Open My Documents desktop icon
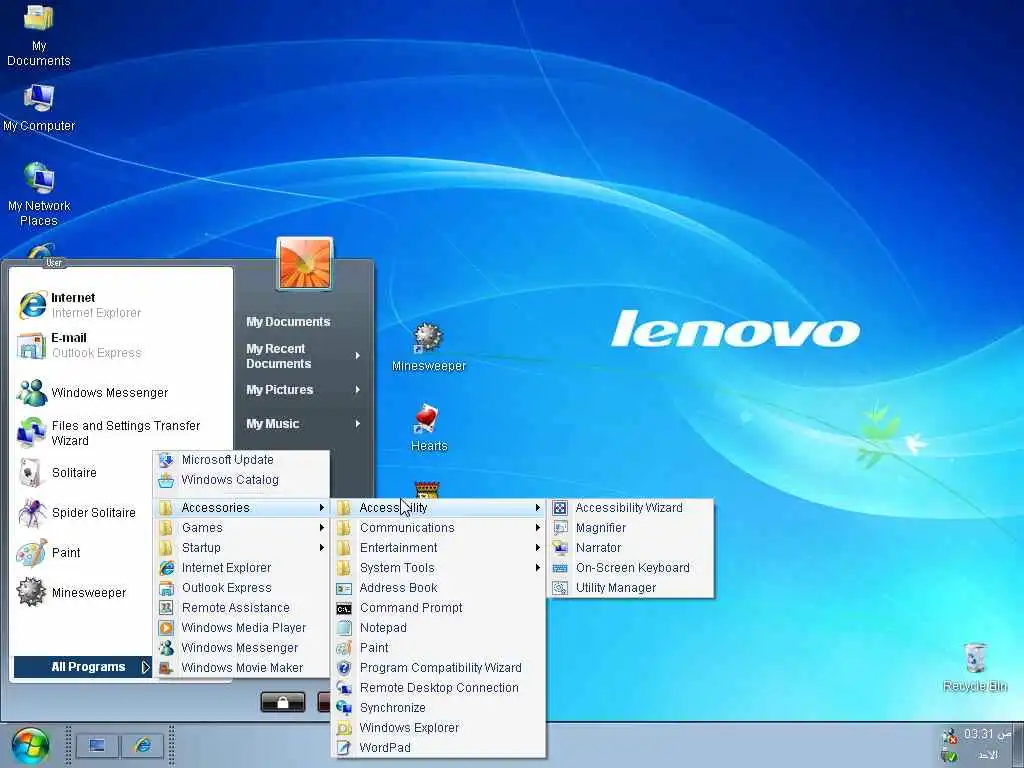1024x768 pixels. point(39,34)
